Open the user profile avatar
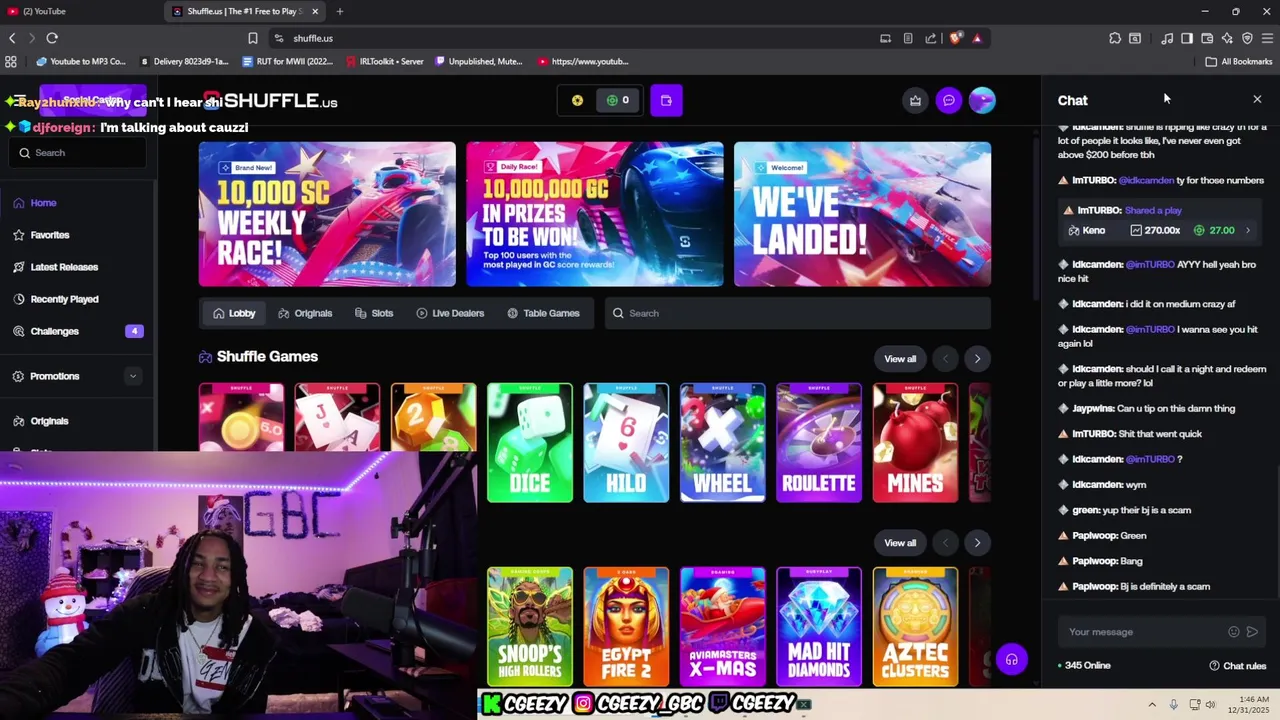Image resolution: width=1280 pixels, height=720 pixels. pos(982,100)
